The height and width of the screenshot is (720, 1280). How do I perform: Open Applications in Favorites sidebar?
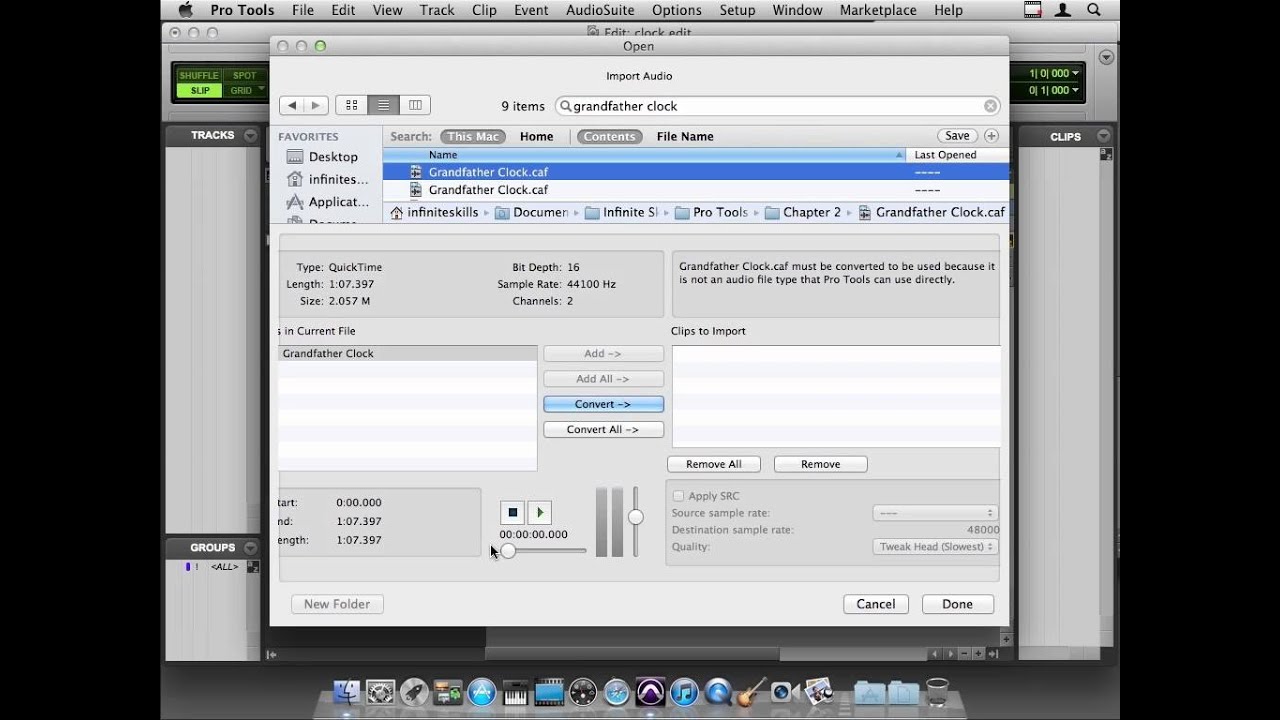coord(327,202)
